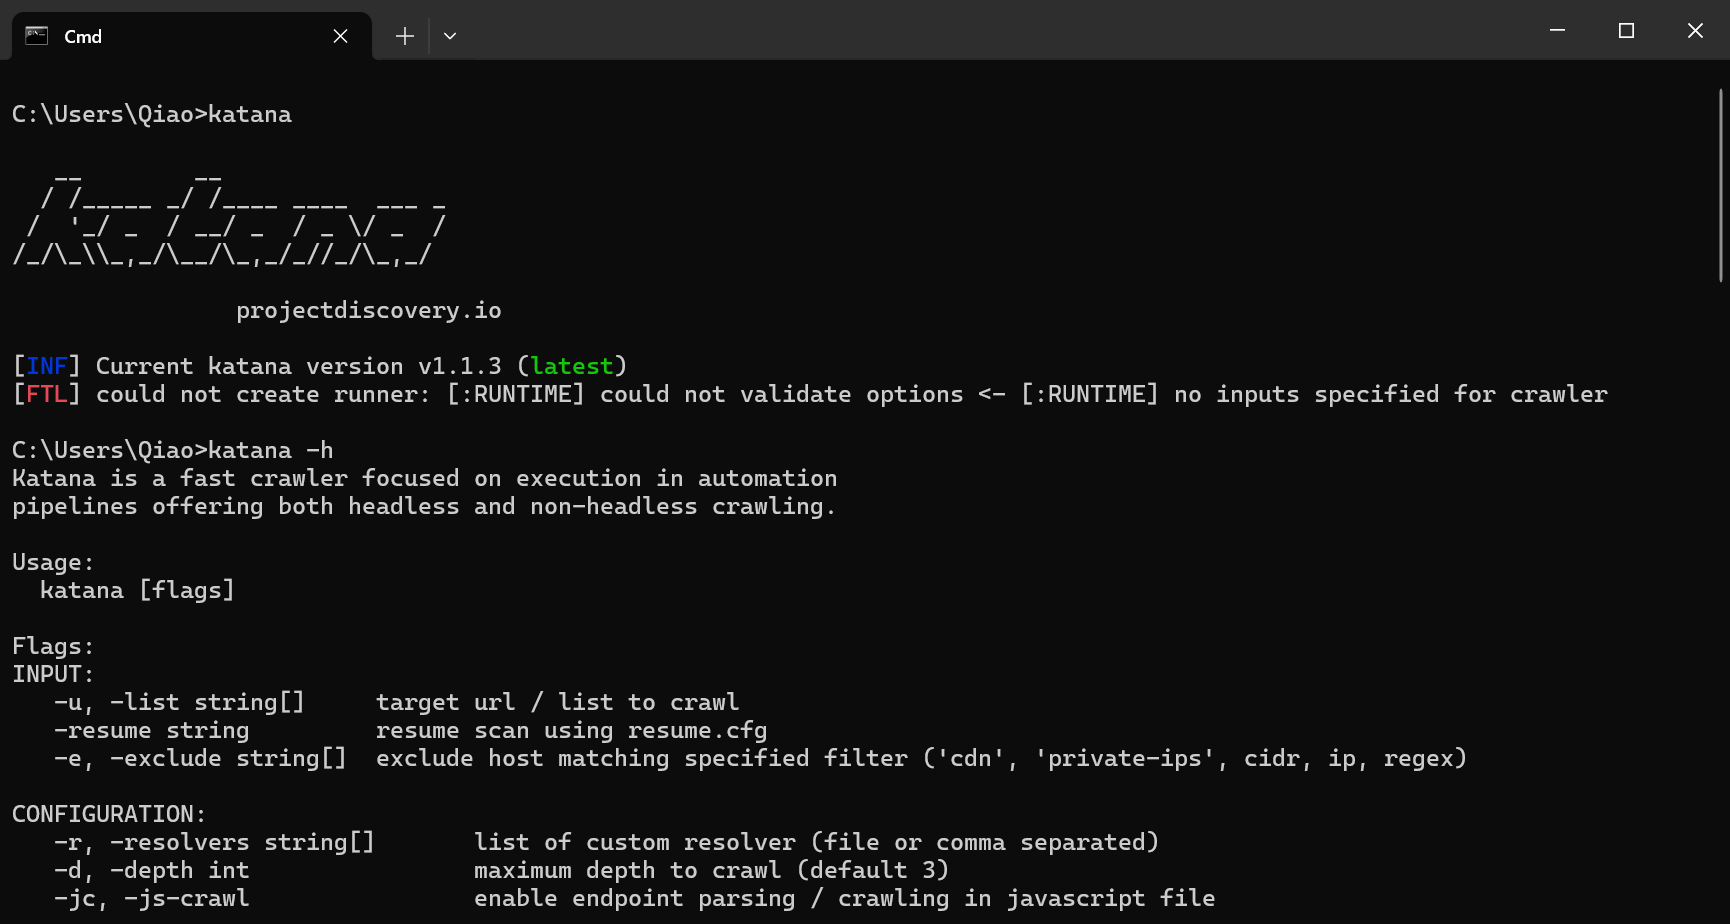Click the "-u, -list string[]" flag
1730x924 pixels.
[179, 702]
